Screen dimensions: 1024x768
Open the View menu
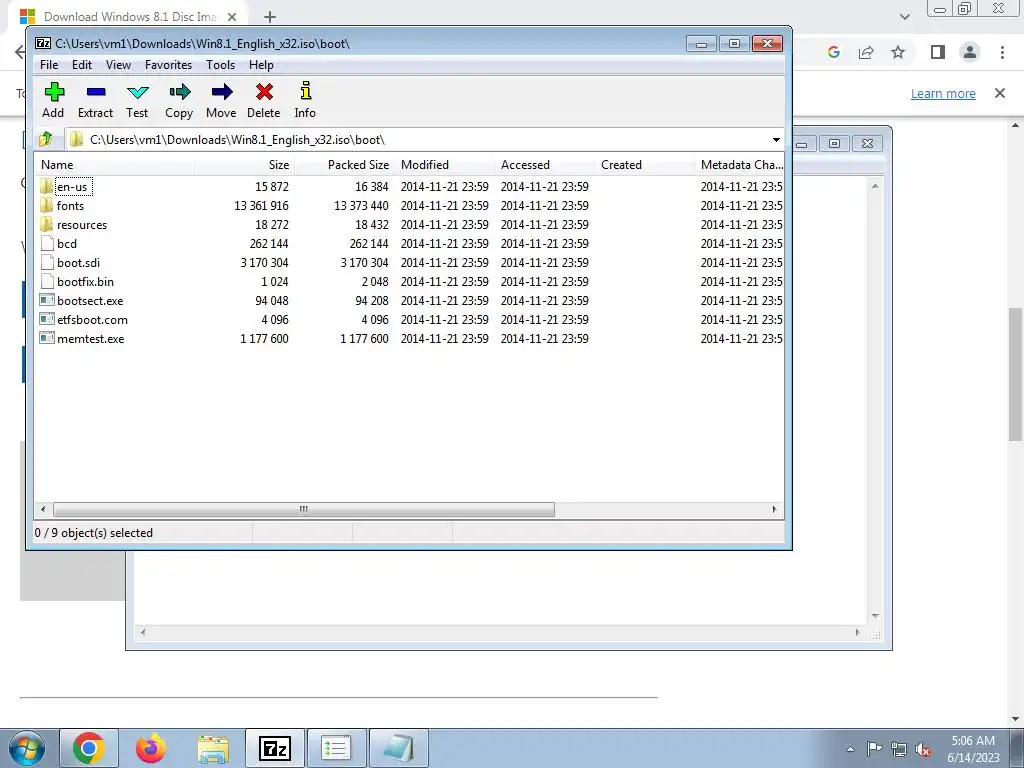pyautogui.click(x=118, y=65)
